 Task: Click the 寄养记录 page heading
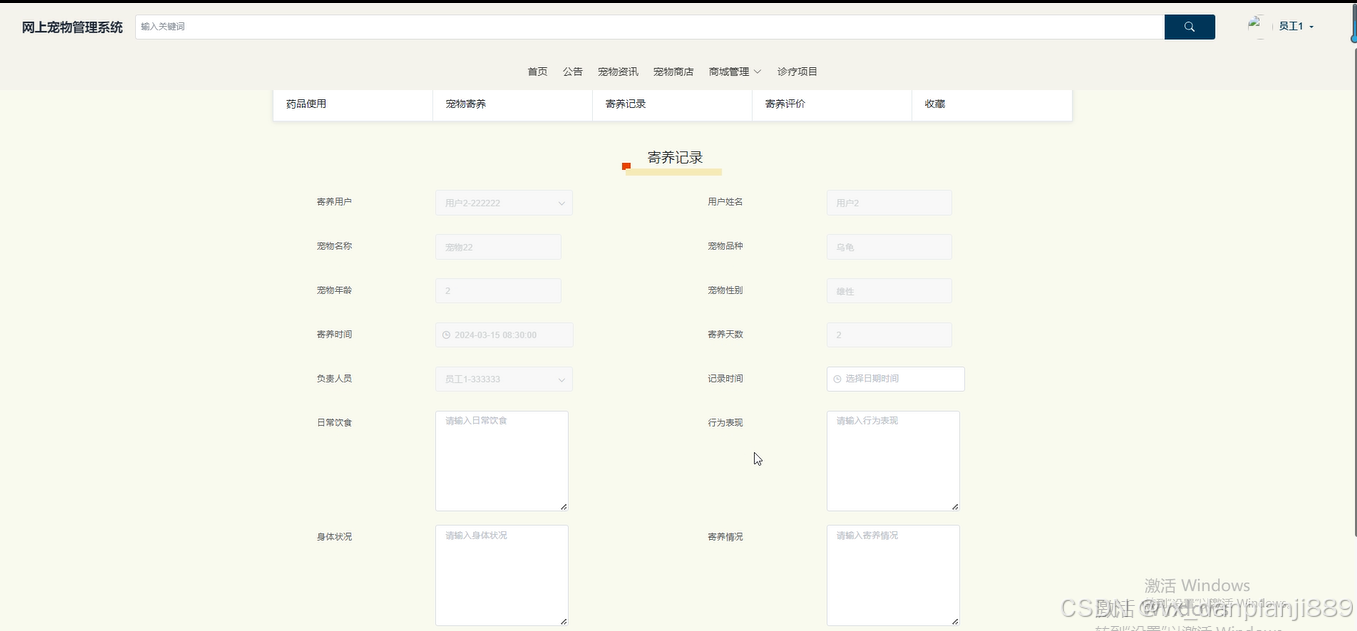pyautogui.click(x=675, y=158)
